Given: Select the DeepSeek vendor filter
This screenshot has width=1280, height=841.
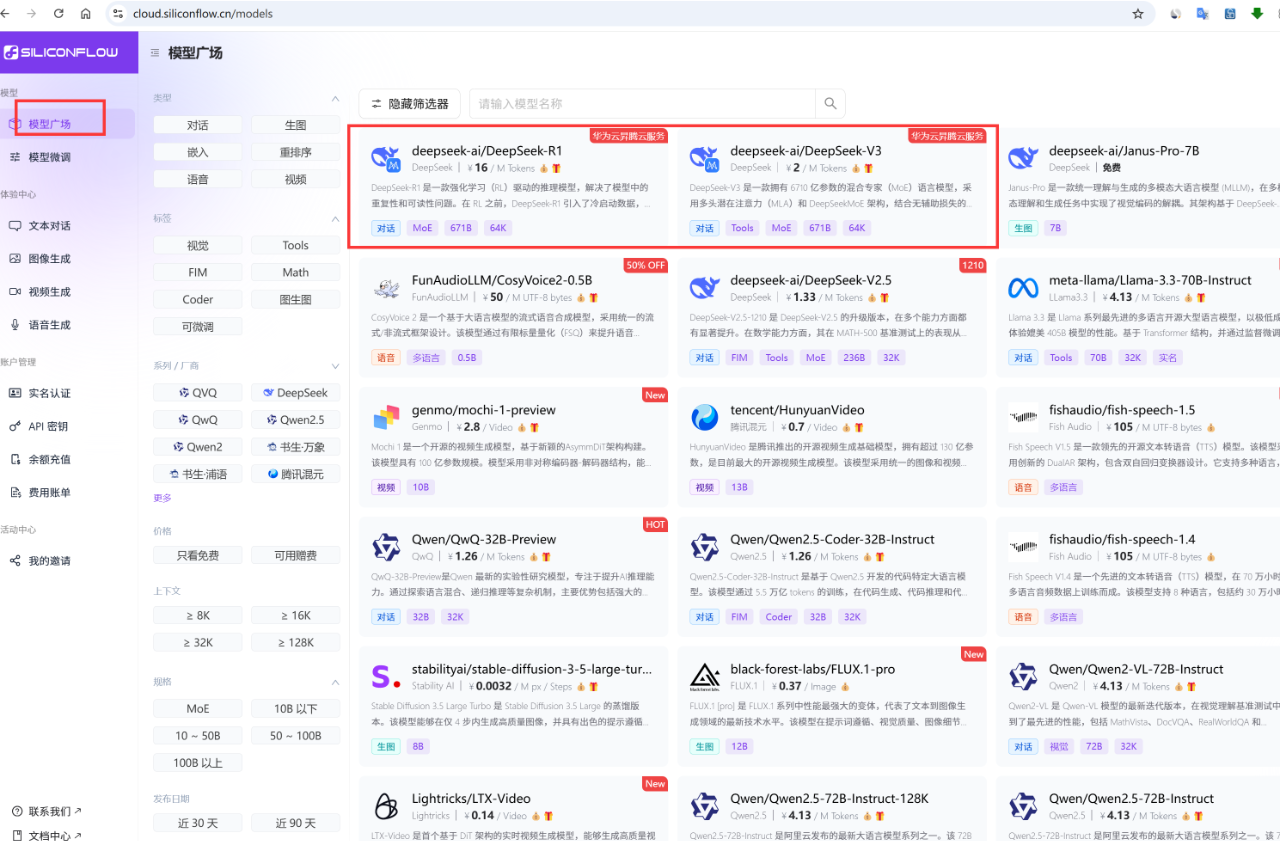Looking at the screenshot, I should click(295, 393).
